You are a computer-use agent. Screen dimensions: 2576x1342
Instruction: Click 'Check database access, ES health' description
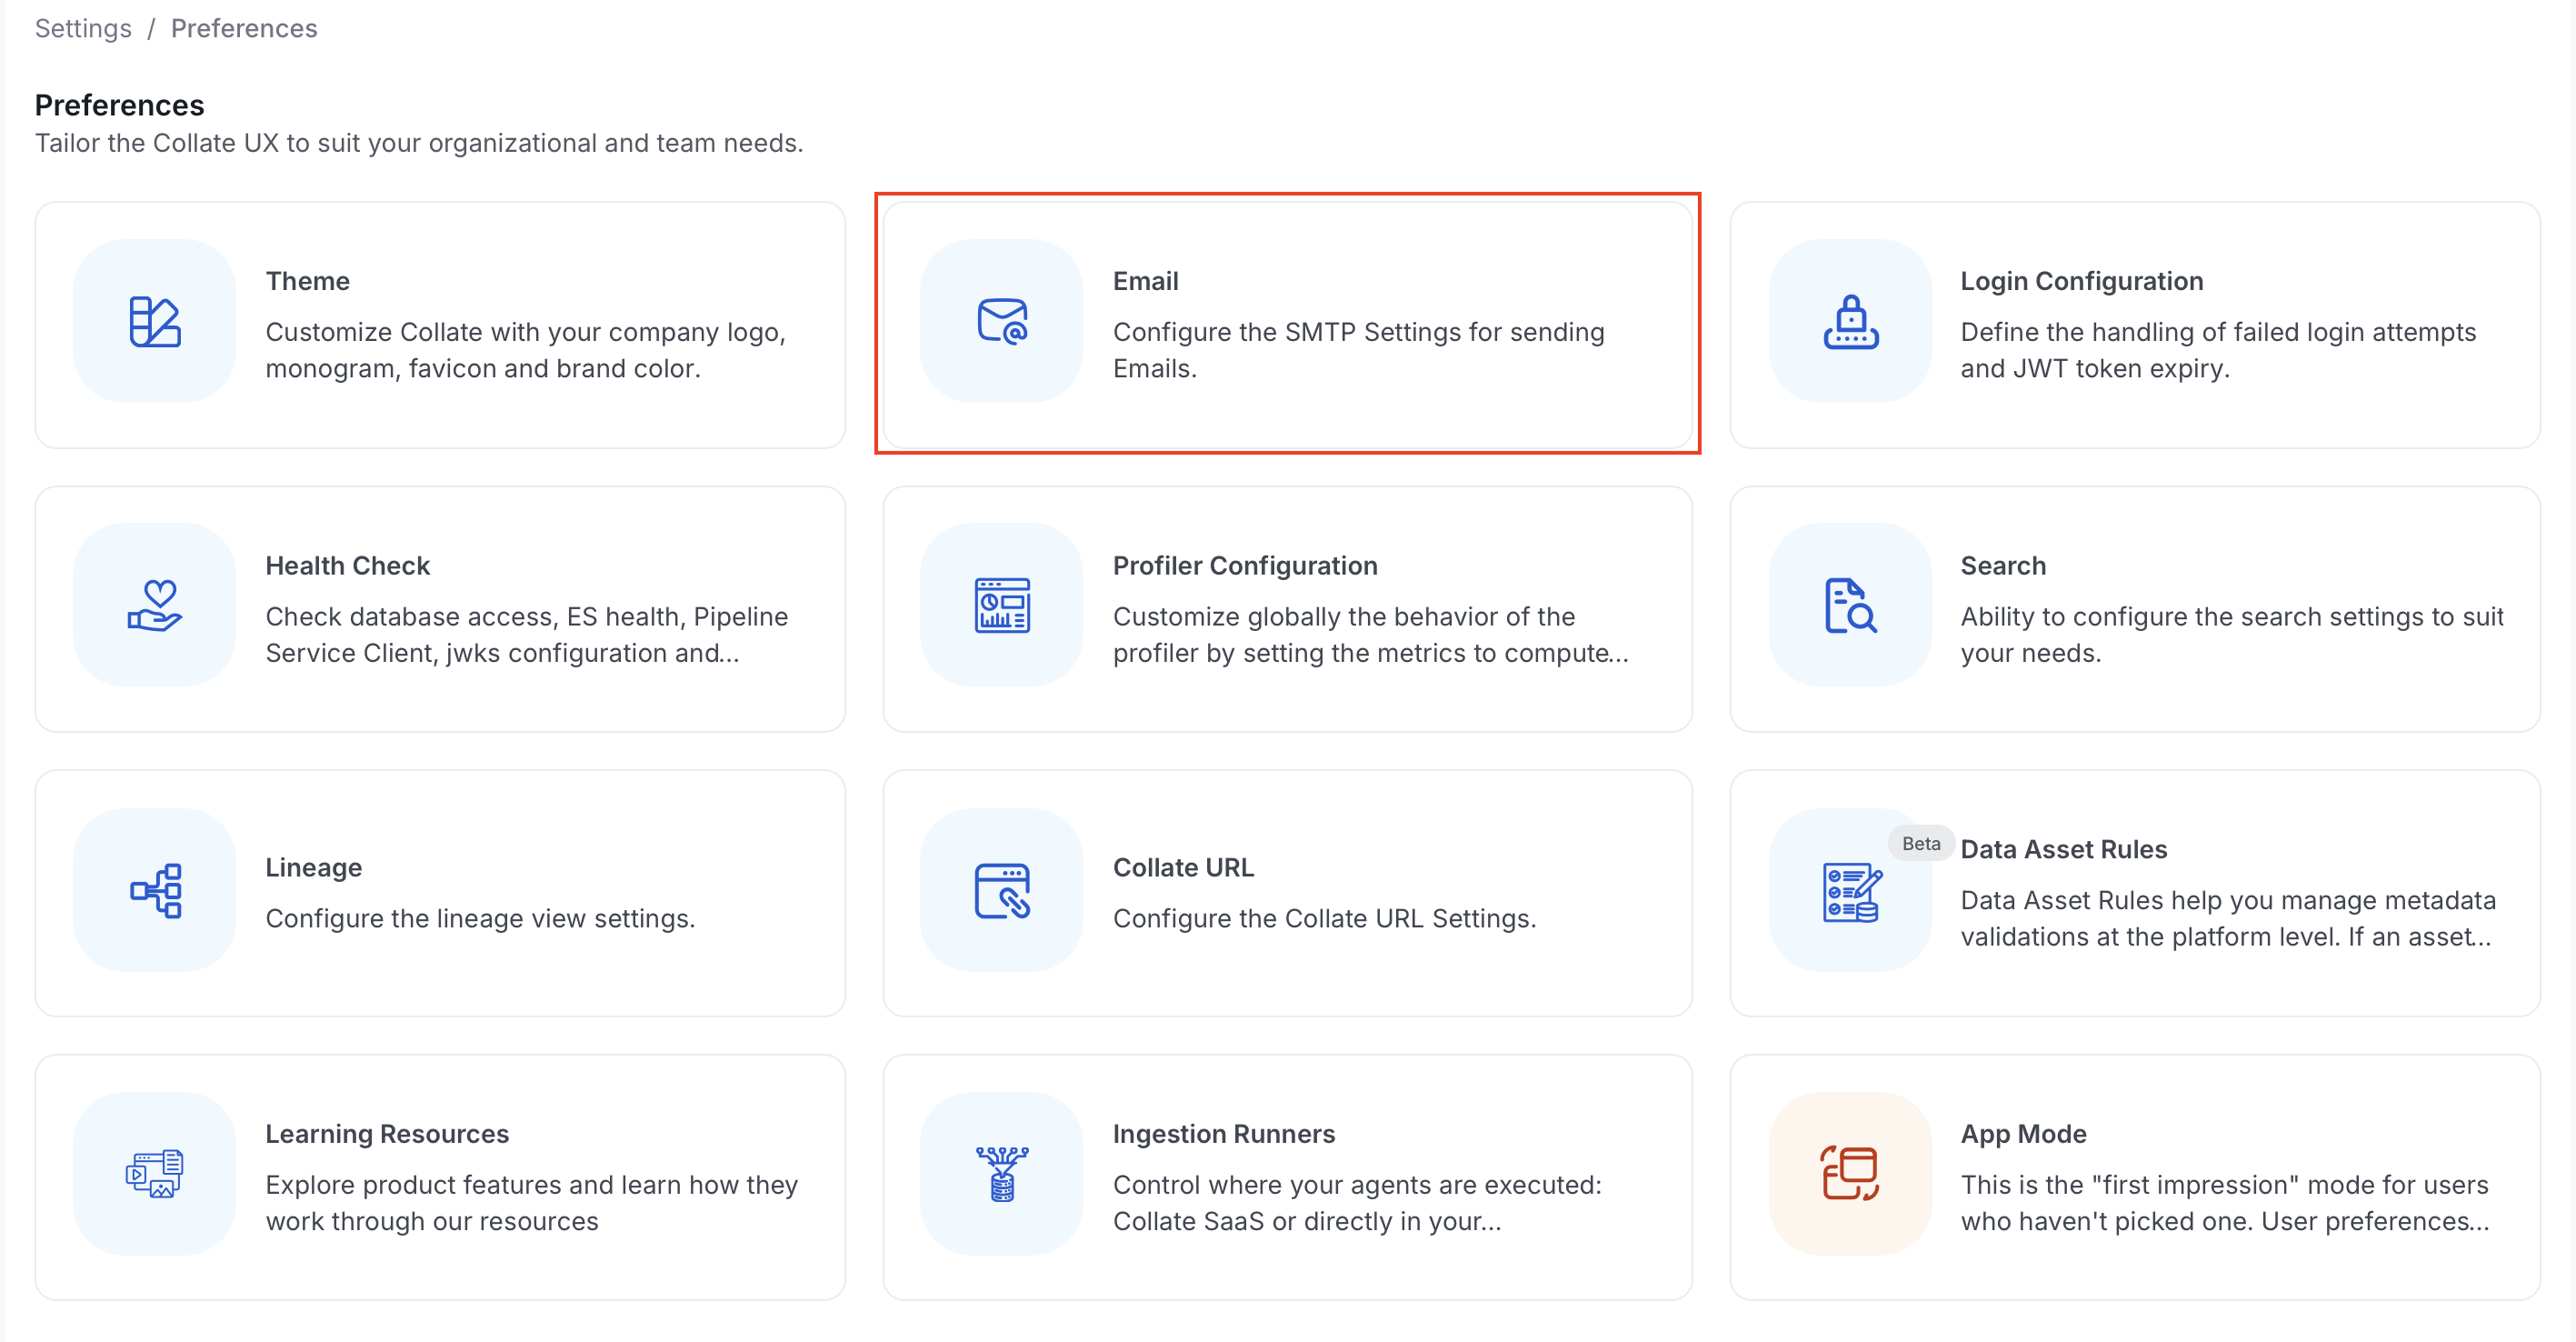[526, 634]
